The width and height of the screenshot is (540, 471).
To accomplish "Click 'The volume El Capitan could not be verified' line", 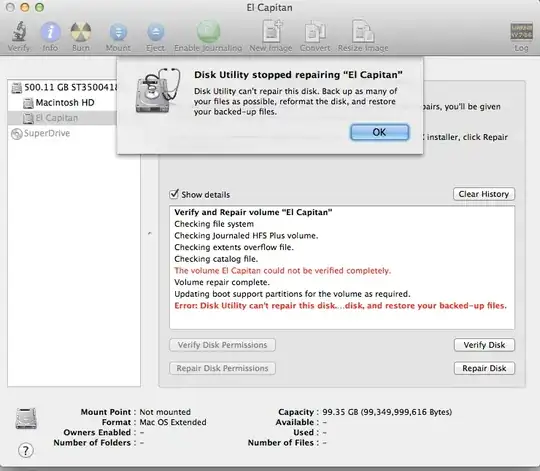I will (x=282, y=271).
